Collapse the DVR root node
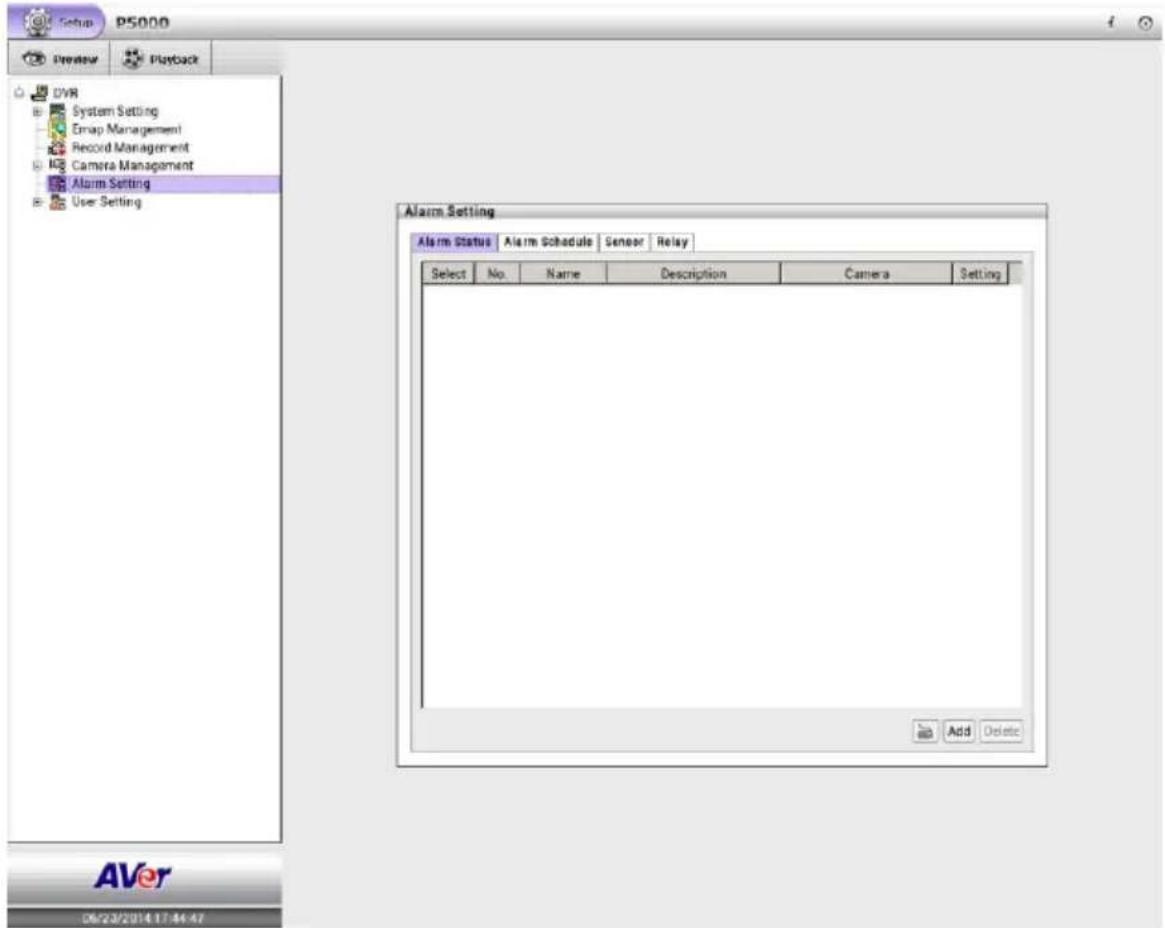1165x928 pixels. pyautogui.click(x=19, y=93)
